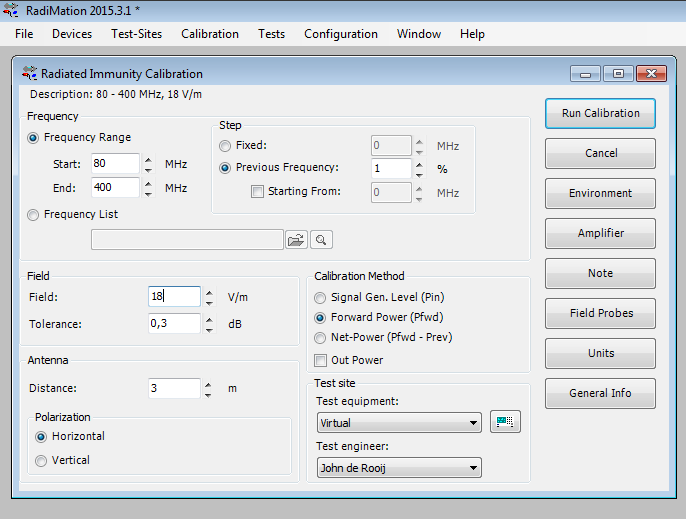
Task: Maximize the Radiated Immunity Calibration window
Action: (618, 74)
